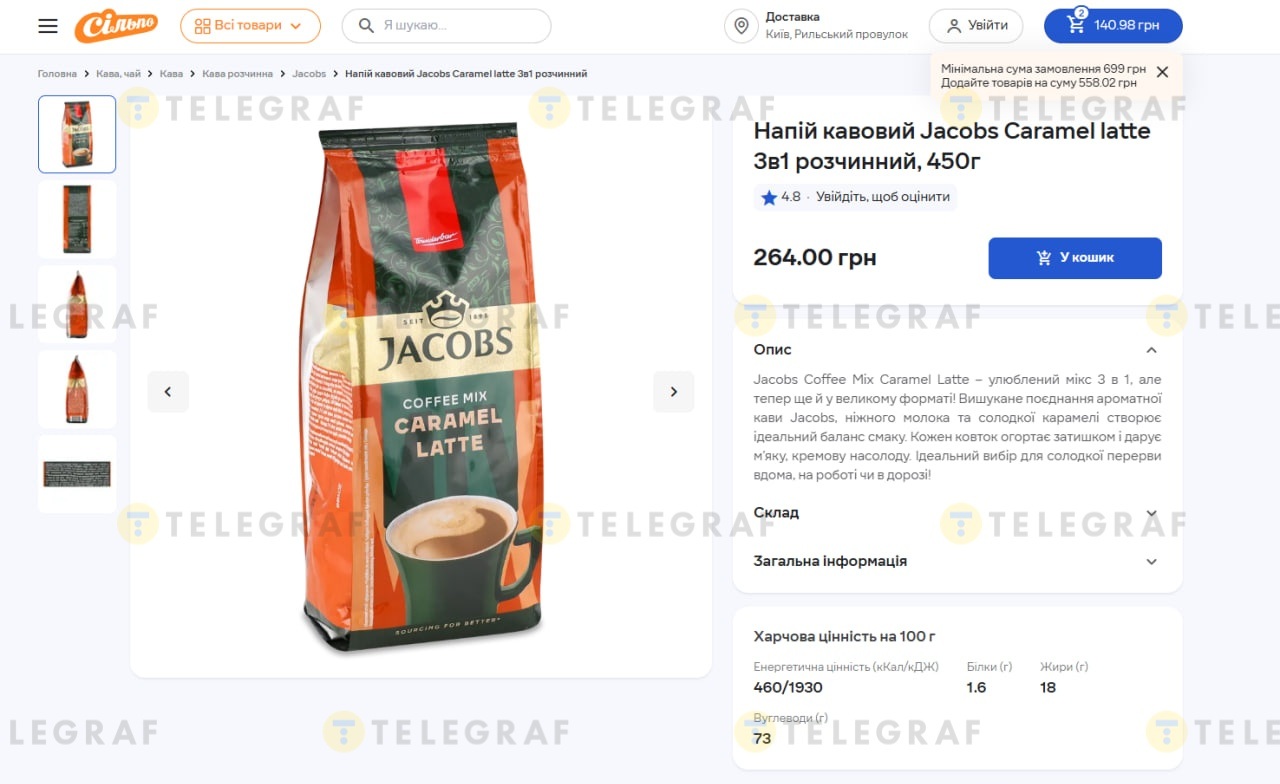Screen dimensions: 1280x784
Task: Click the star rating 4.8 icon
Action: point(769,197)
